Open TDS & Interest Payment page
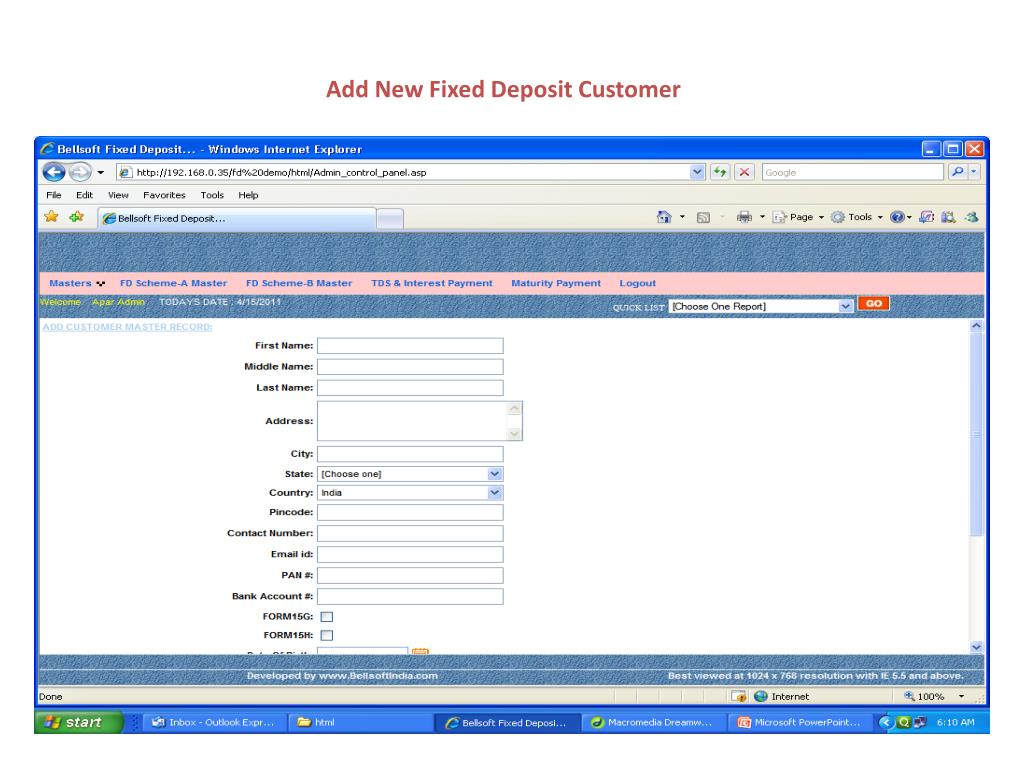1024x768 pixels. click(432, 283)
